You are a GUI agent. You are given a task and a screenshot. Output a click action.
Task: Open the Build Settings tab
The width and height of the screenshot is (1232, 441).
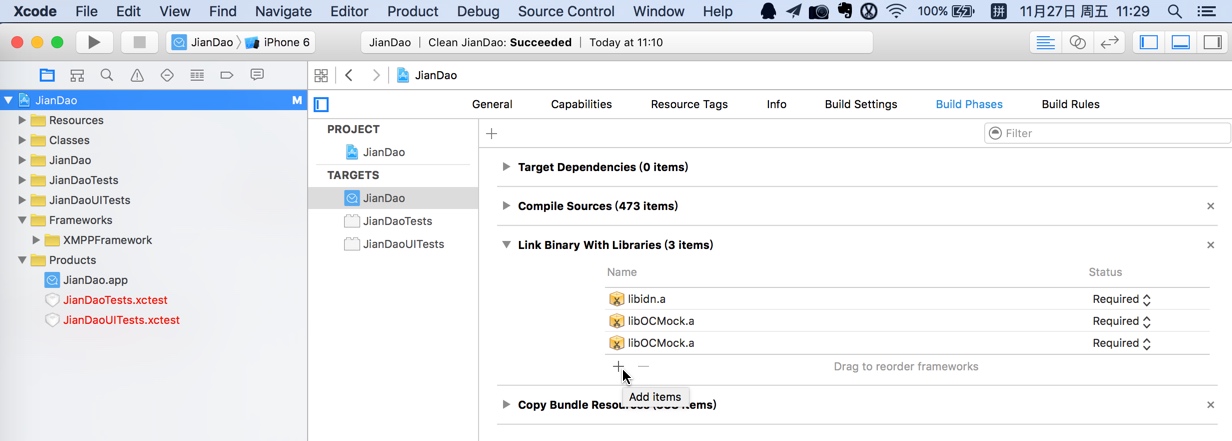click(x=861, y=104)
